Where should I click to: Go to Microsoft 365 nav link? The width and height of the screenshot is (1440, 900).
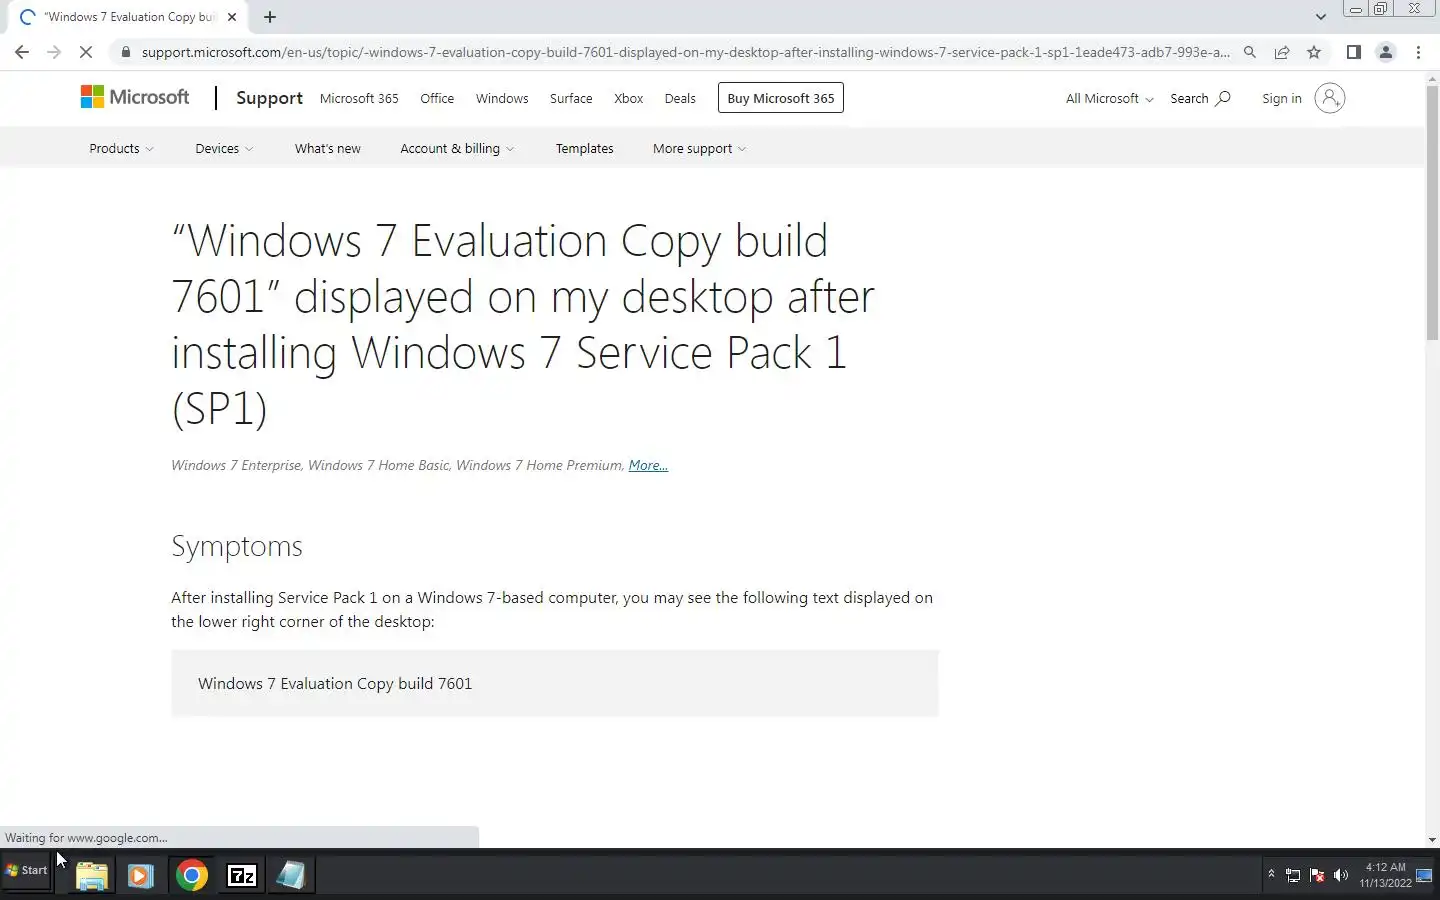[359, 98]
